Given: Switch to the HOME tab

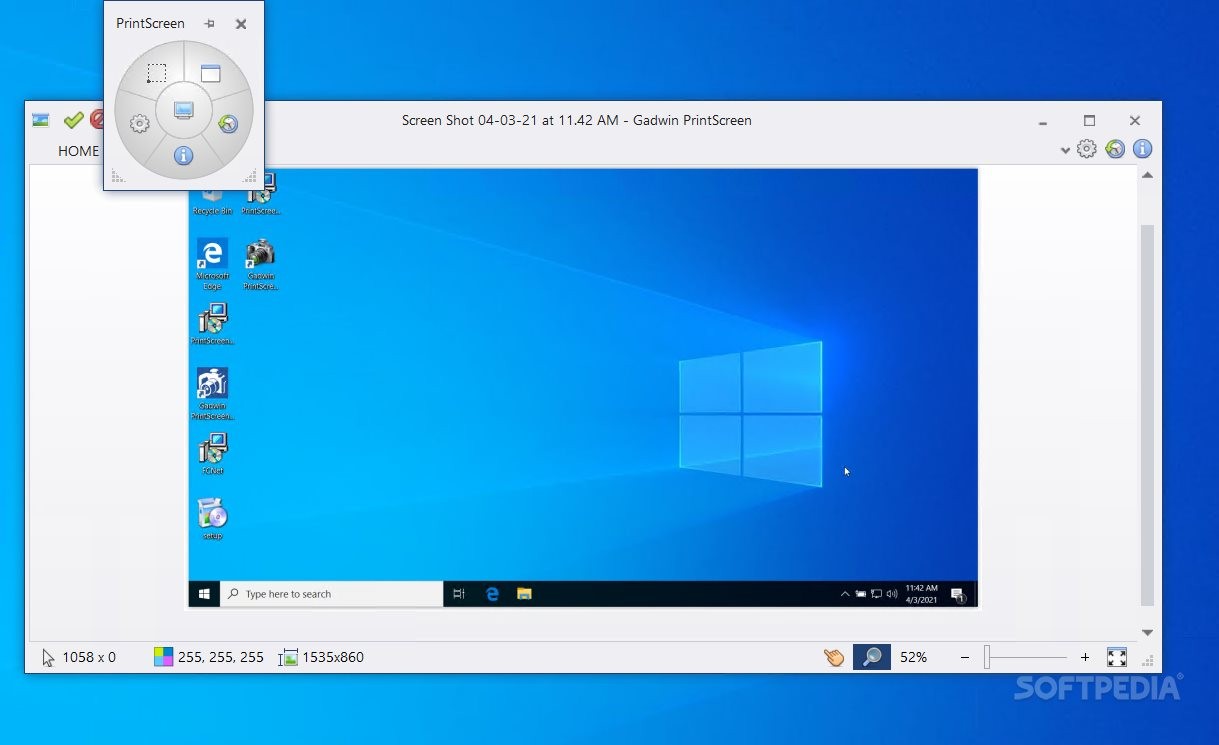Looking at the screenshot, I should [78, 151].
